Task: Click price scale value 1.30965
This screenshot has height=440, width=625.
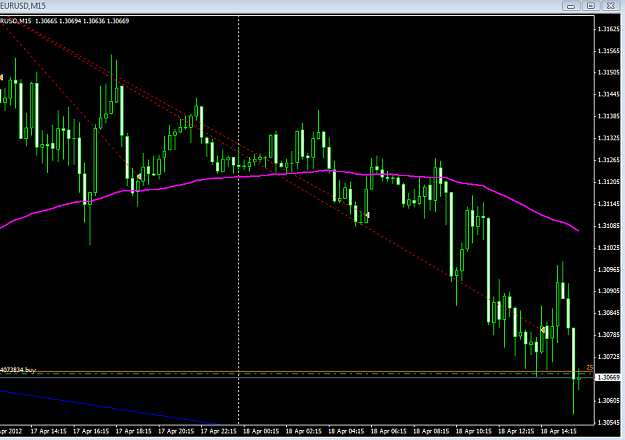Action: click(609, 269)
